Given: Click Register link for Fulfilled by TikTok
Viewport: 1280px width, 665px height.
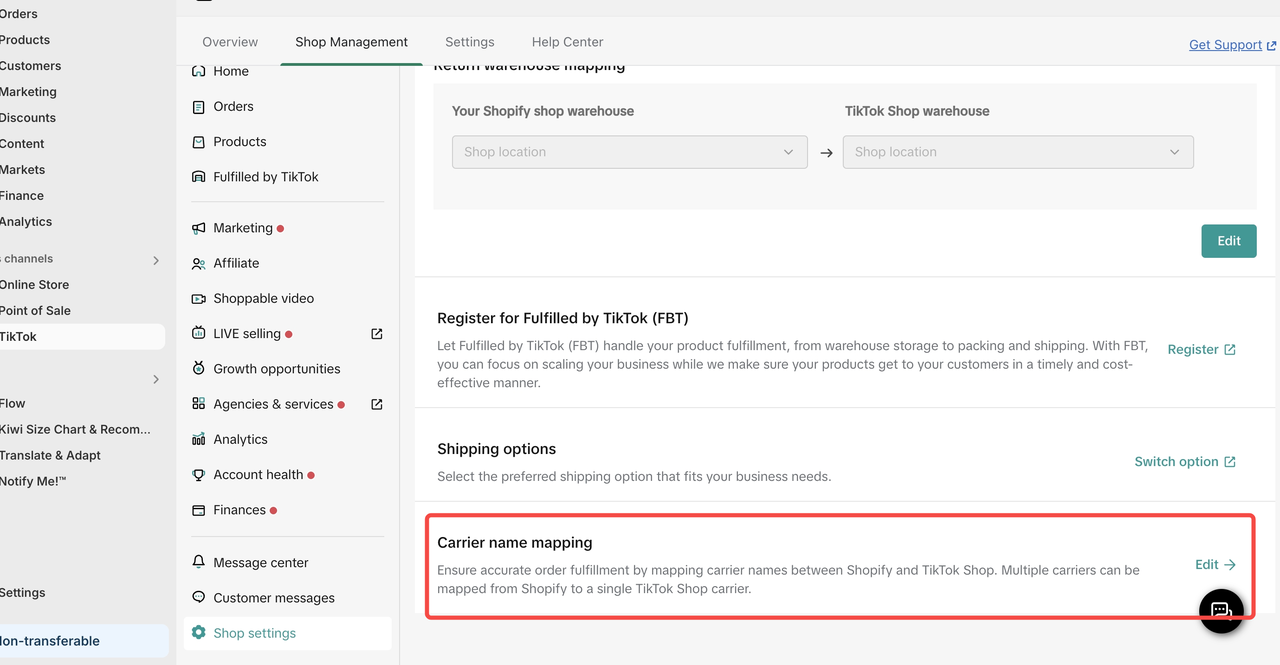Looking at the screenshot, I should click(1201, 350).
